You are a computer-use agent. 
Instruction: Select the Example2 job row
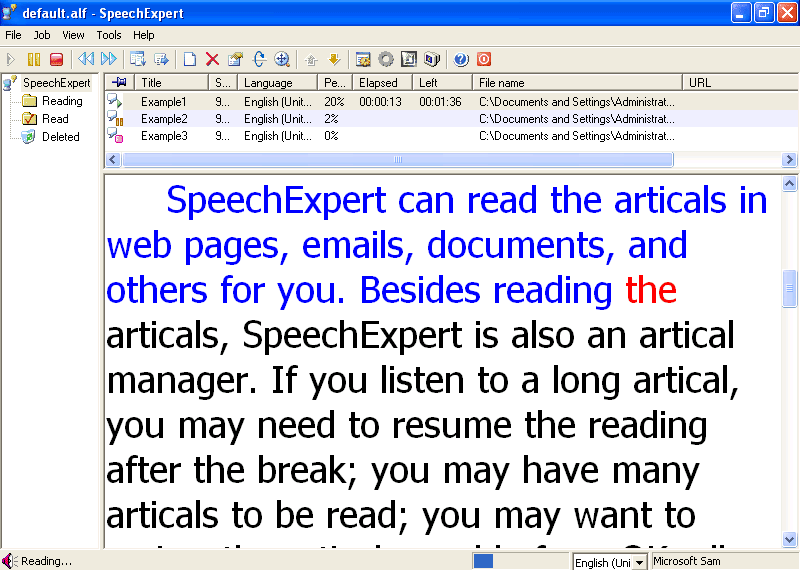click(452, 119)
